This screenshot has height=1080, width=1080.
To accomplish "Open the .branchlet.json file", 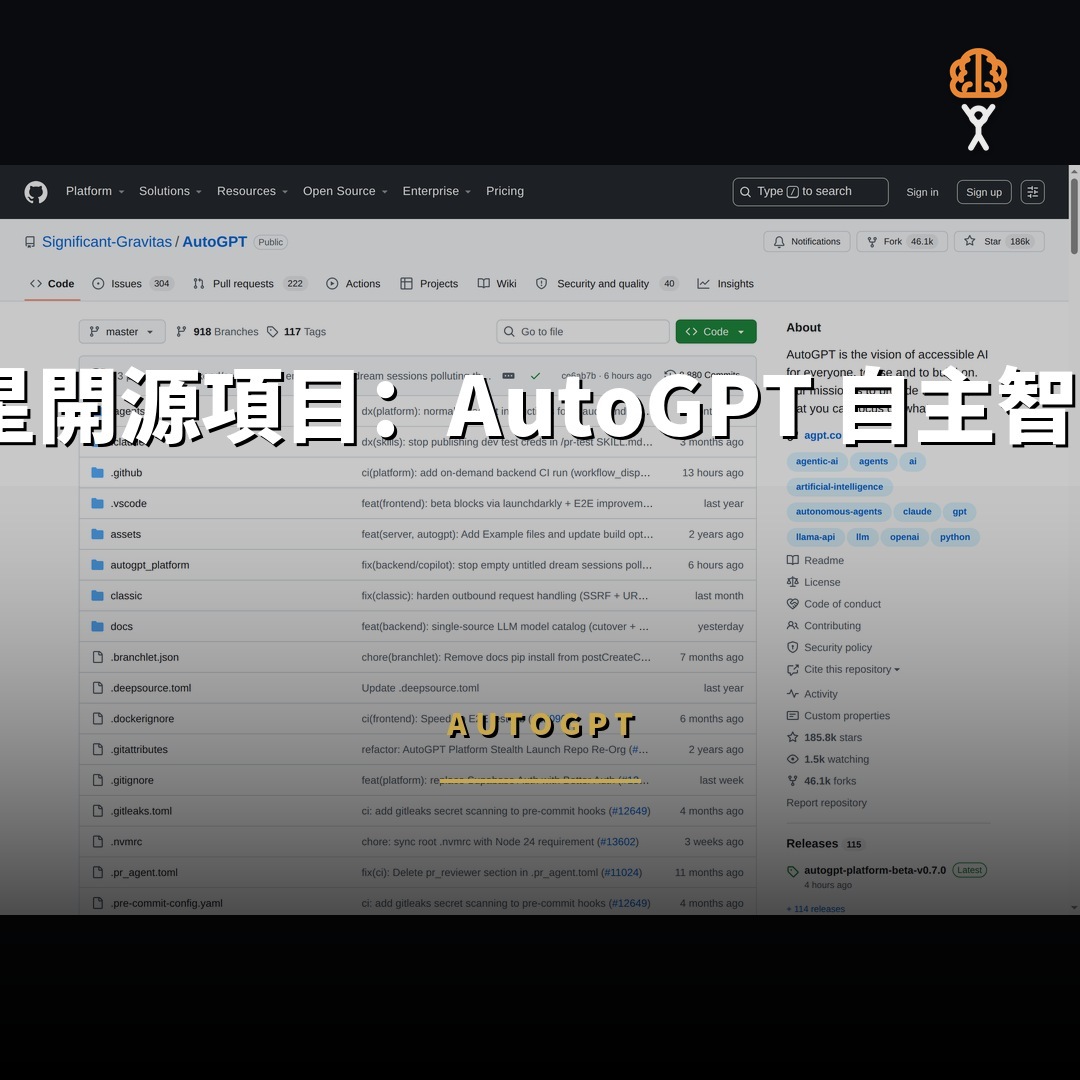I will point(145,658).
